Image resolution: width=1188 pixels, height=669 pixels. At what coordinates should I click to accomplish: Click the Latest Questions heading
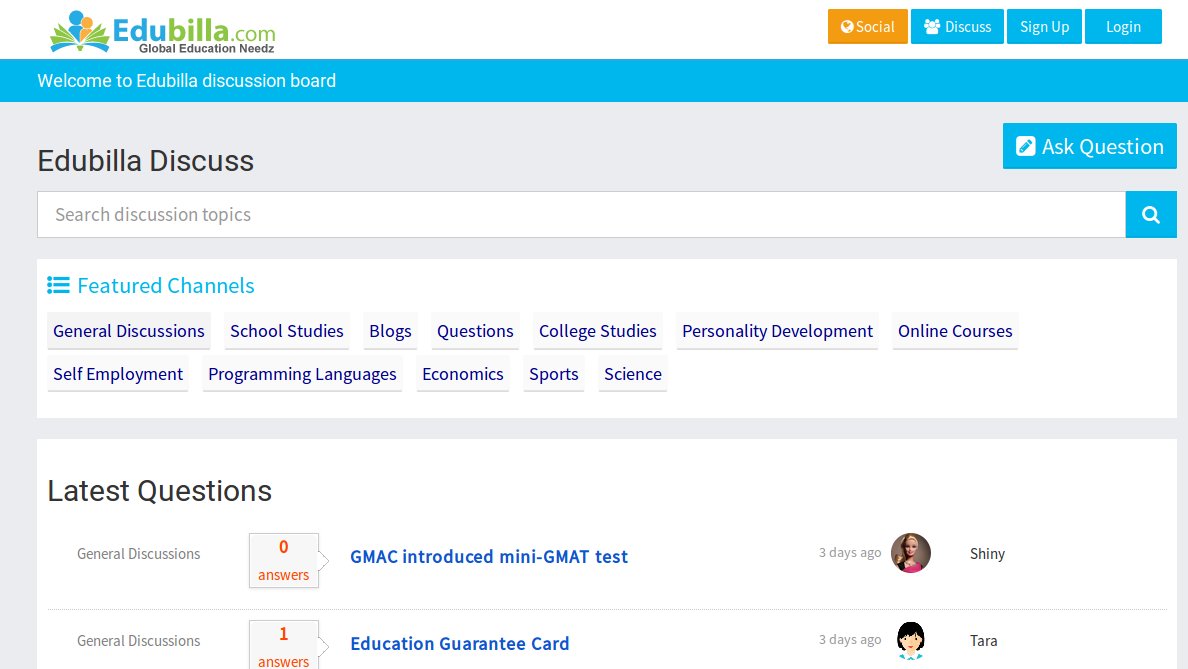[x=159, y=491]
